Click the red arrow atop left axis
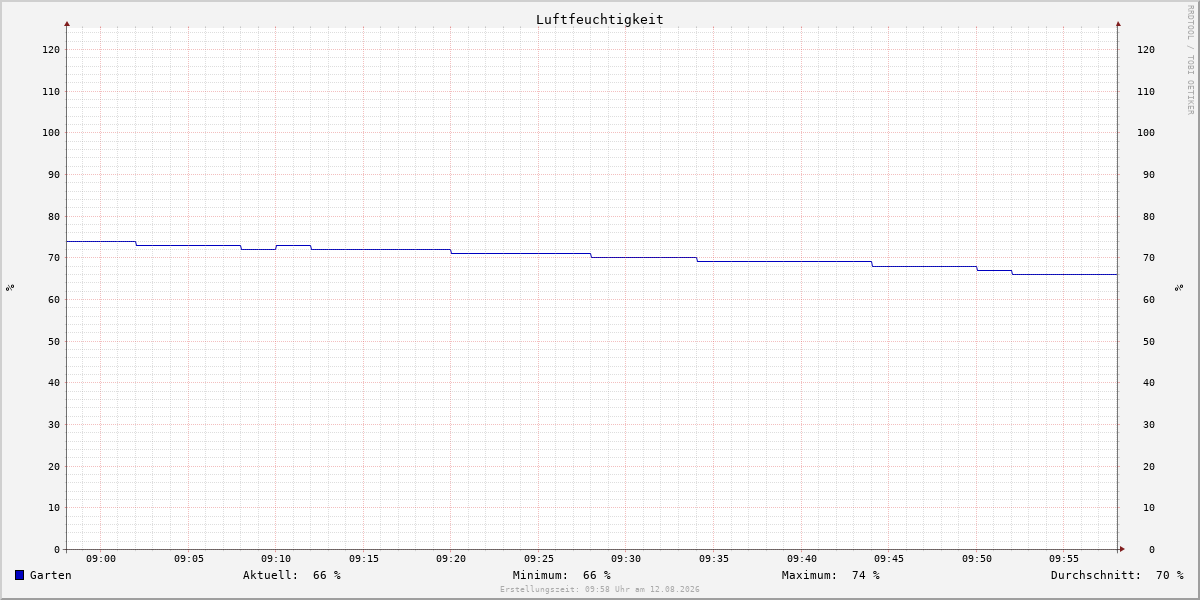Viewport: 1200px width, 600px height. (x=67, y=23)
